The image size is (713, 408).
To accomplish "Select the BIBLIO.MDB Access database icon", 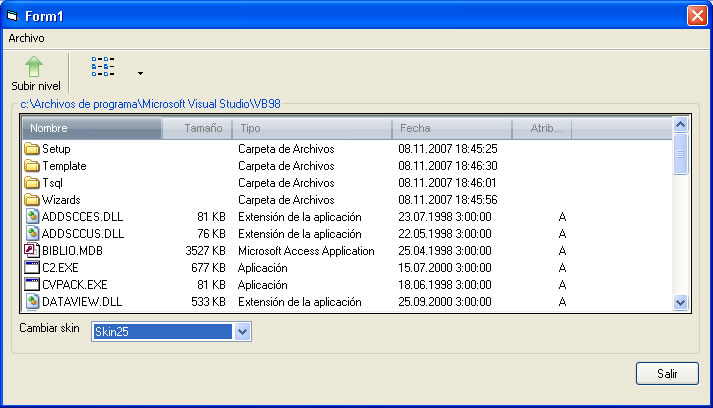I will click(31, 250).
